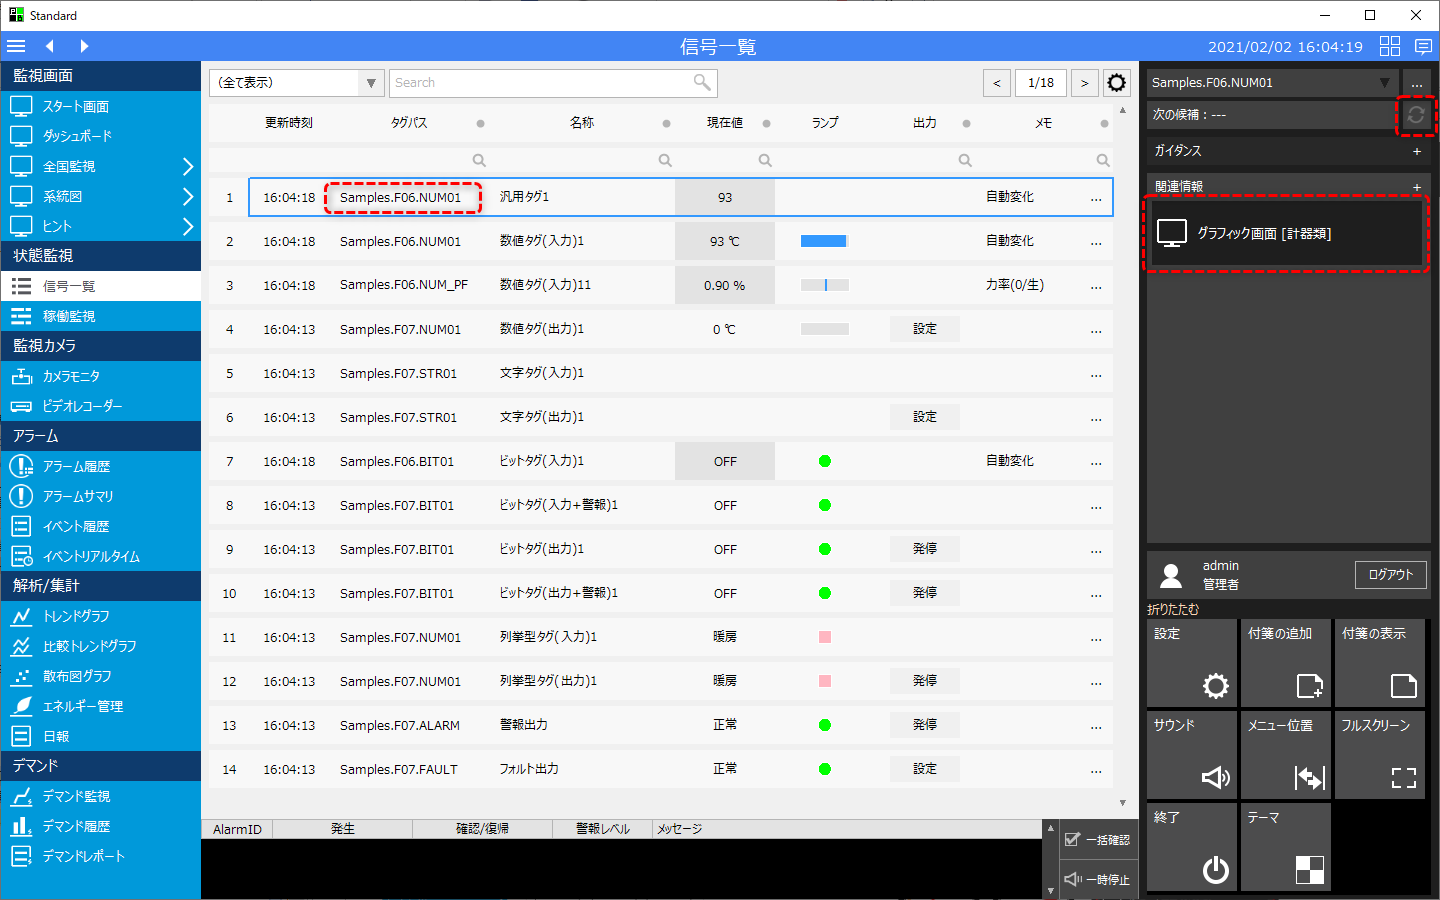This screenshot has width=1440, height=900.
Task: Expand the Samples.F06.NUM01 tag dropdown
Action: click(1384, 83)
